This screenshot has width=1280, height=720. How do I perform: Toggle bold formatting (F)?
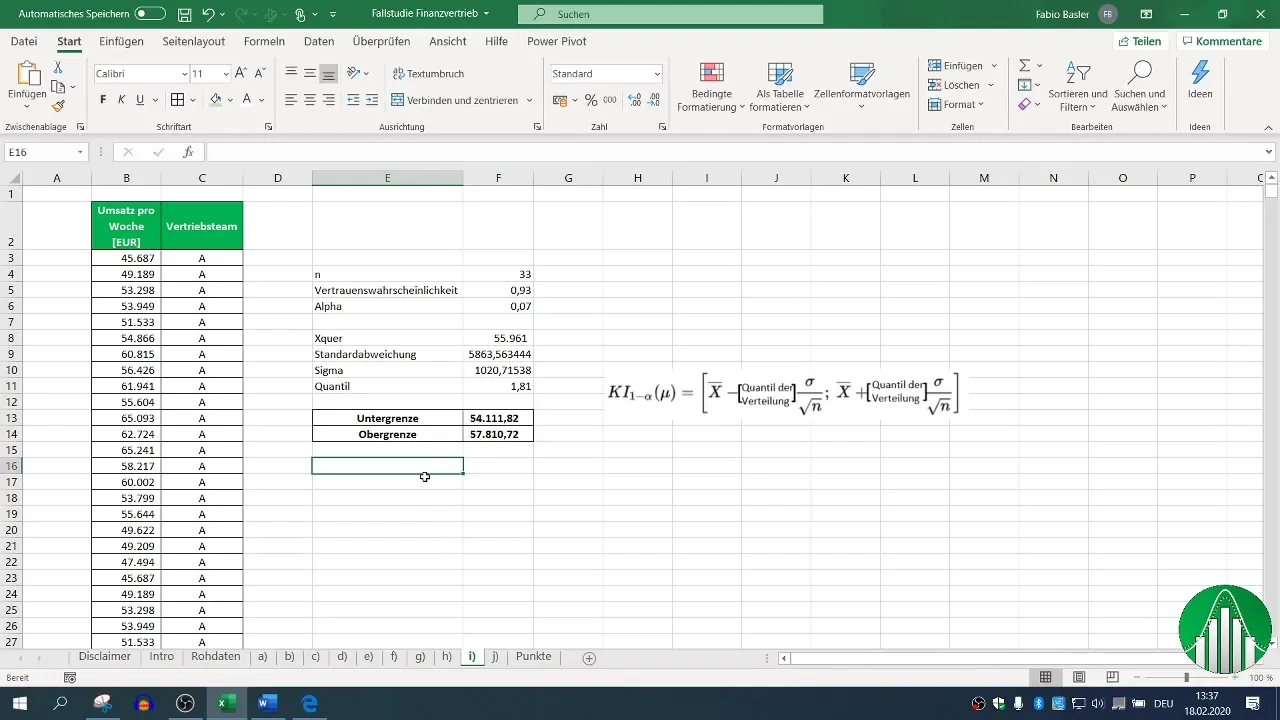103,100
